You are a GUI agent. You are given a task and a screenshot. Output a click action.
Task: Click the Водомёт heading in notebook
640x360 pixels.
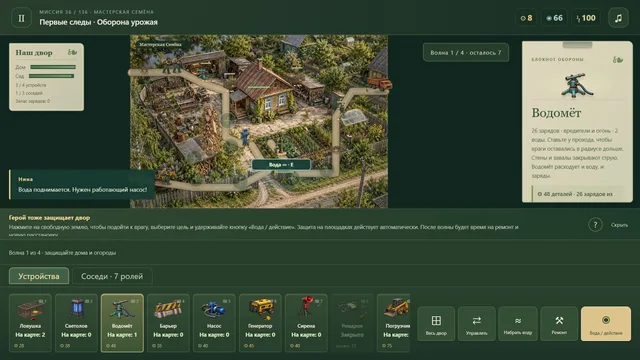[x=556, y=113]
